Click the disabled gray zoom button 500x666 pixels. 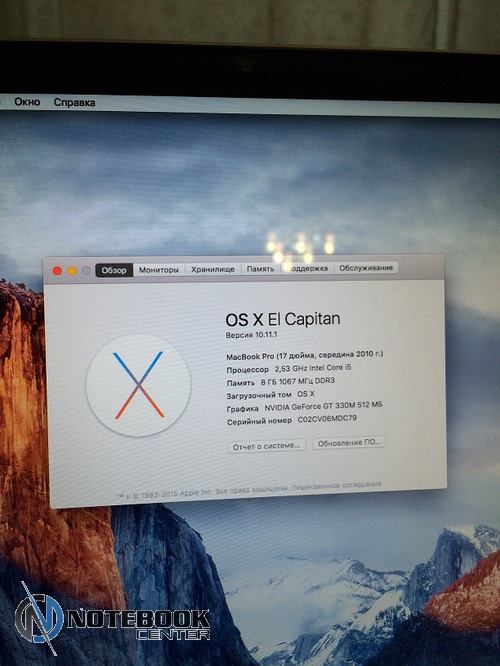pyautogui.click(x=86, y=270)
